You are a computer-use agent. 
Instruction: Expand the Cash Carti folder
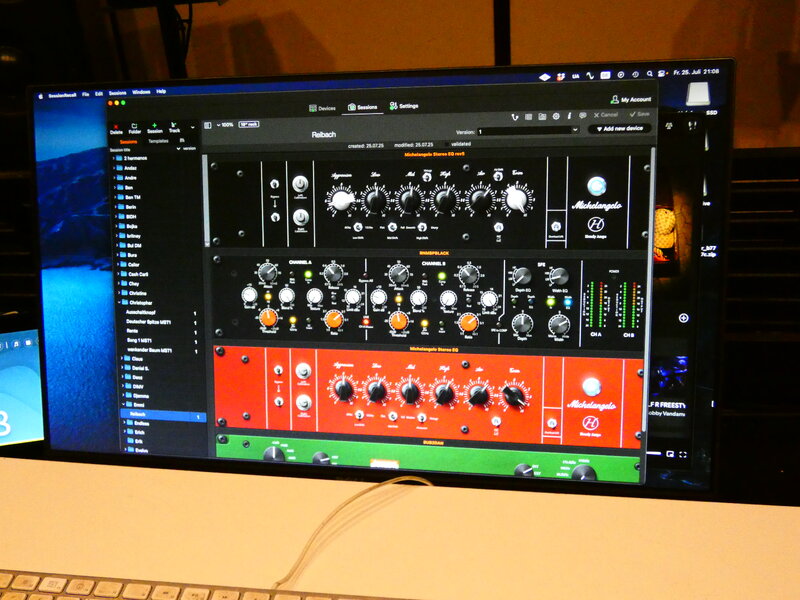coord(118,274)
